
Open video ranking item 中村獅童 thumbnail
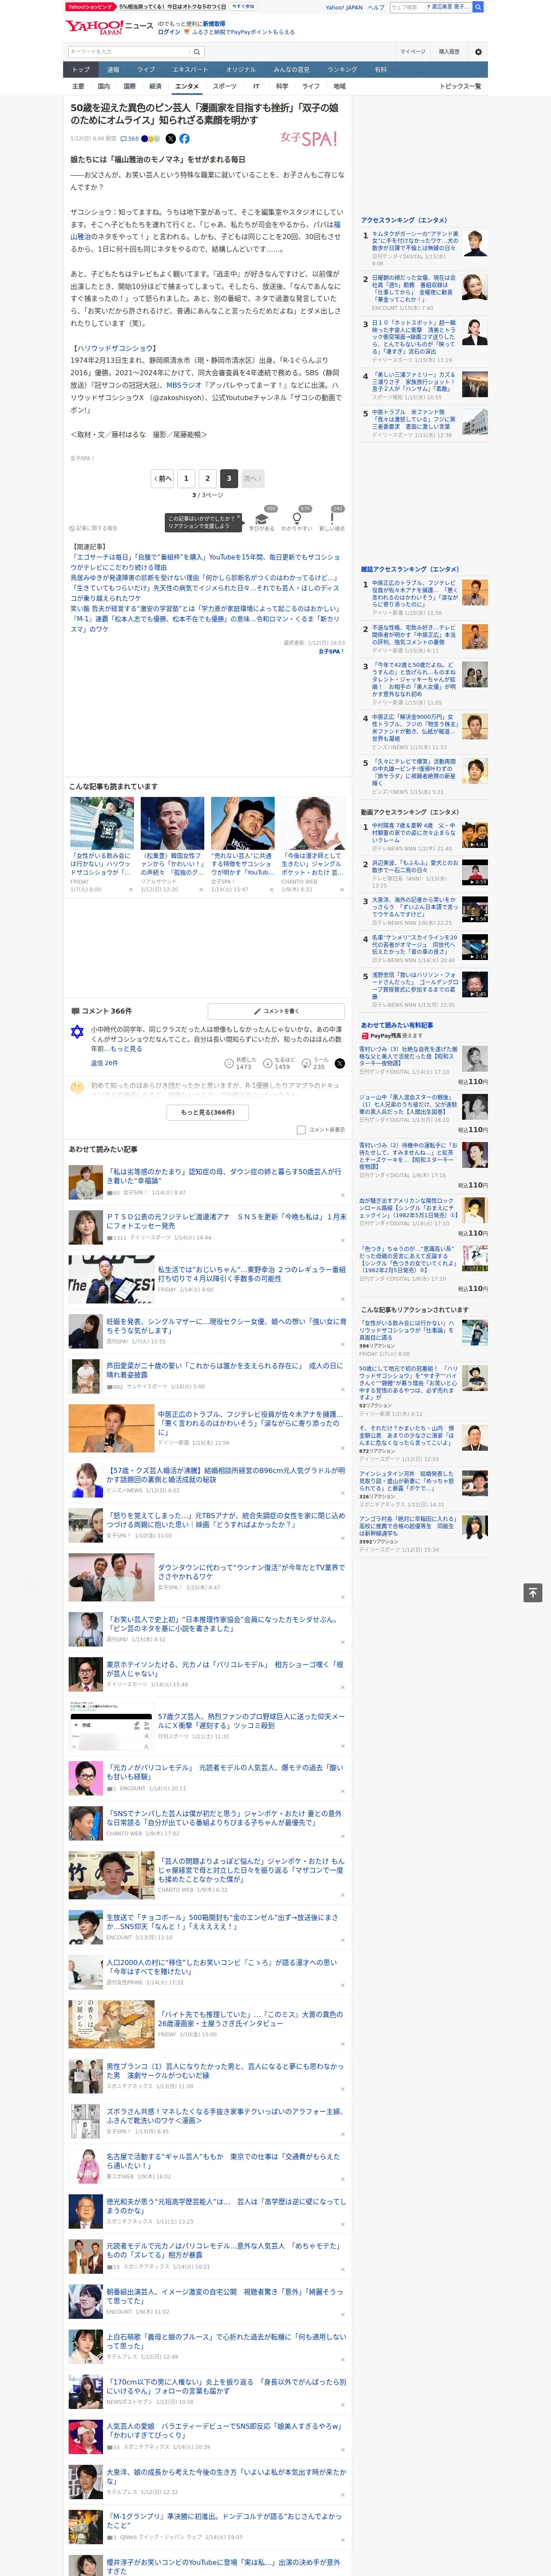pyautogui.click(x=475, y=835)
